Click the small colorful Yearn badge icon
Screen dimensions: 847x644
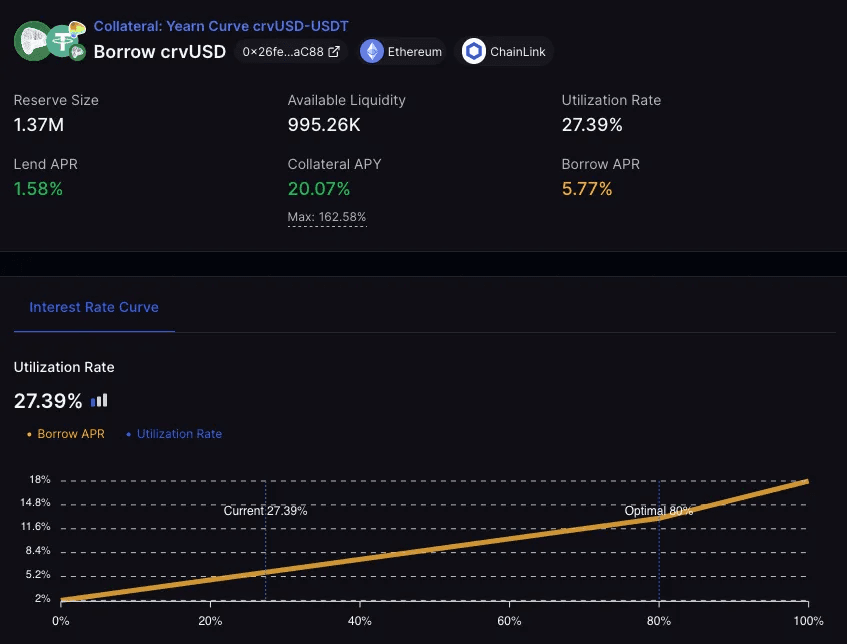(x=77, y=26)
